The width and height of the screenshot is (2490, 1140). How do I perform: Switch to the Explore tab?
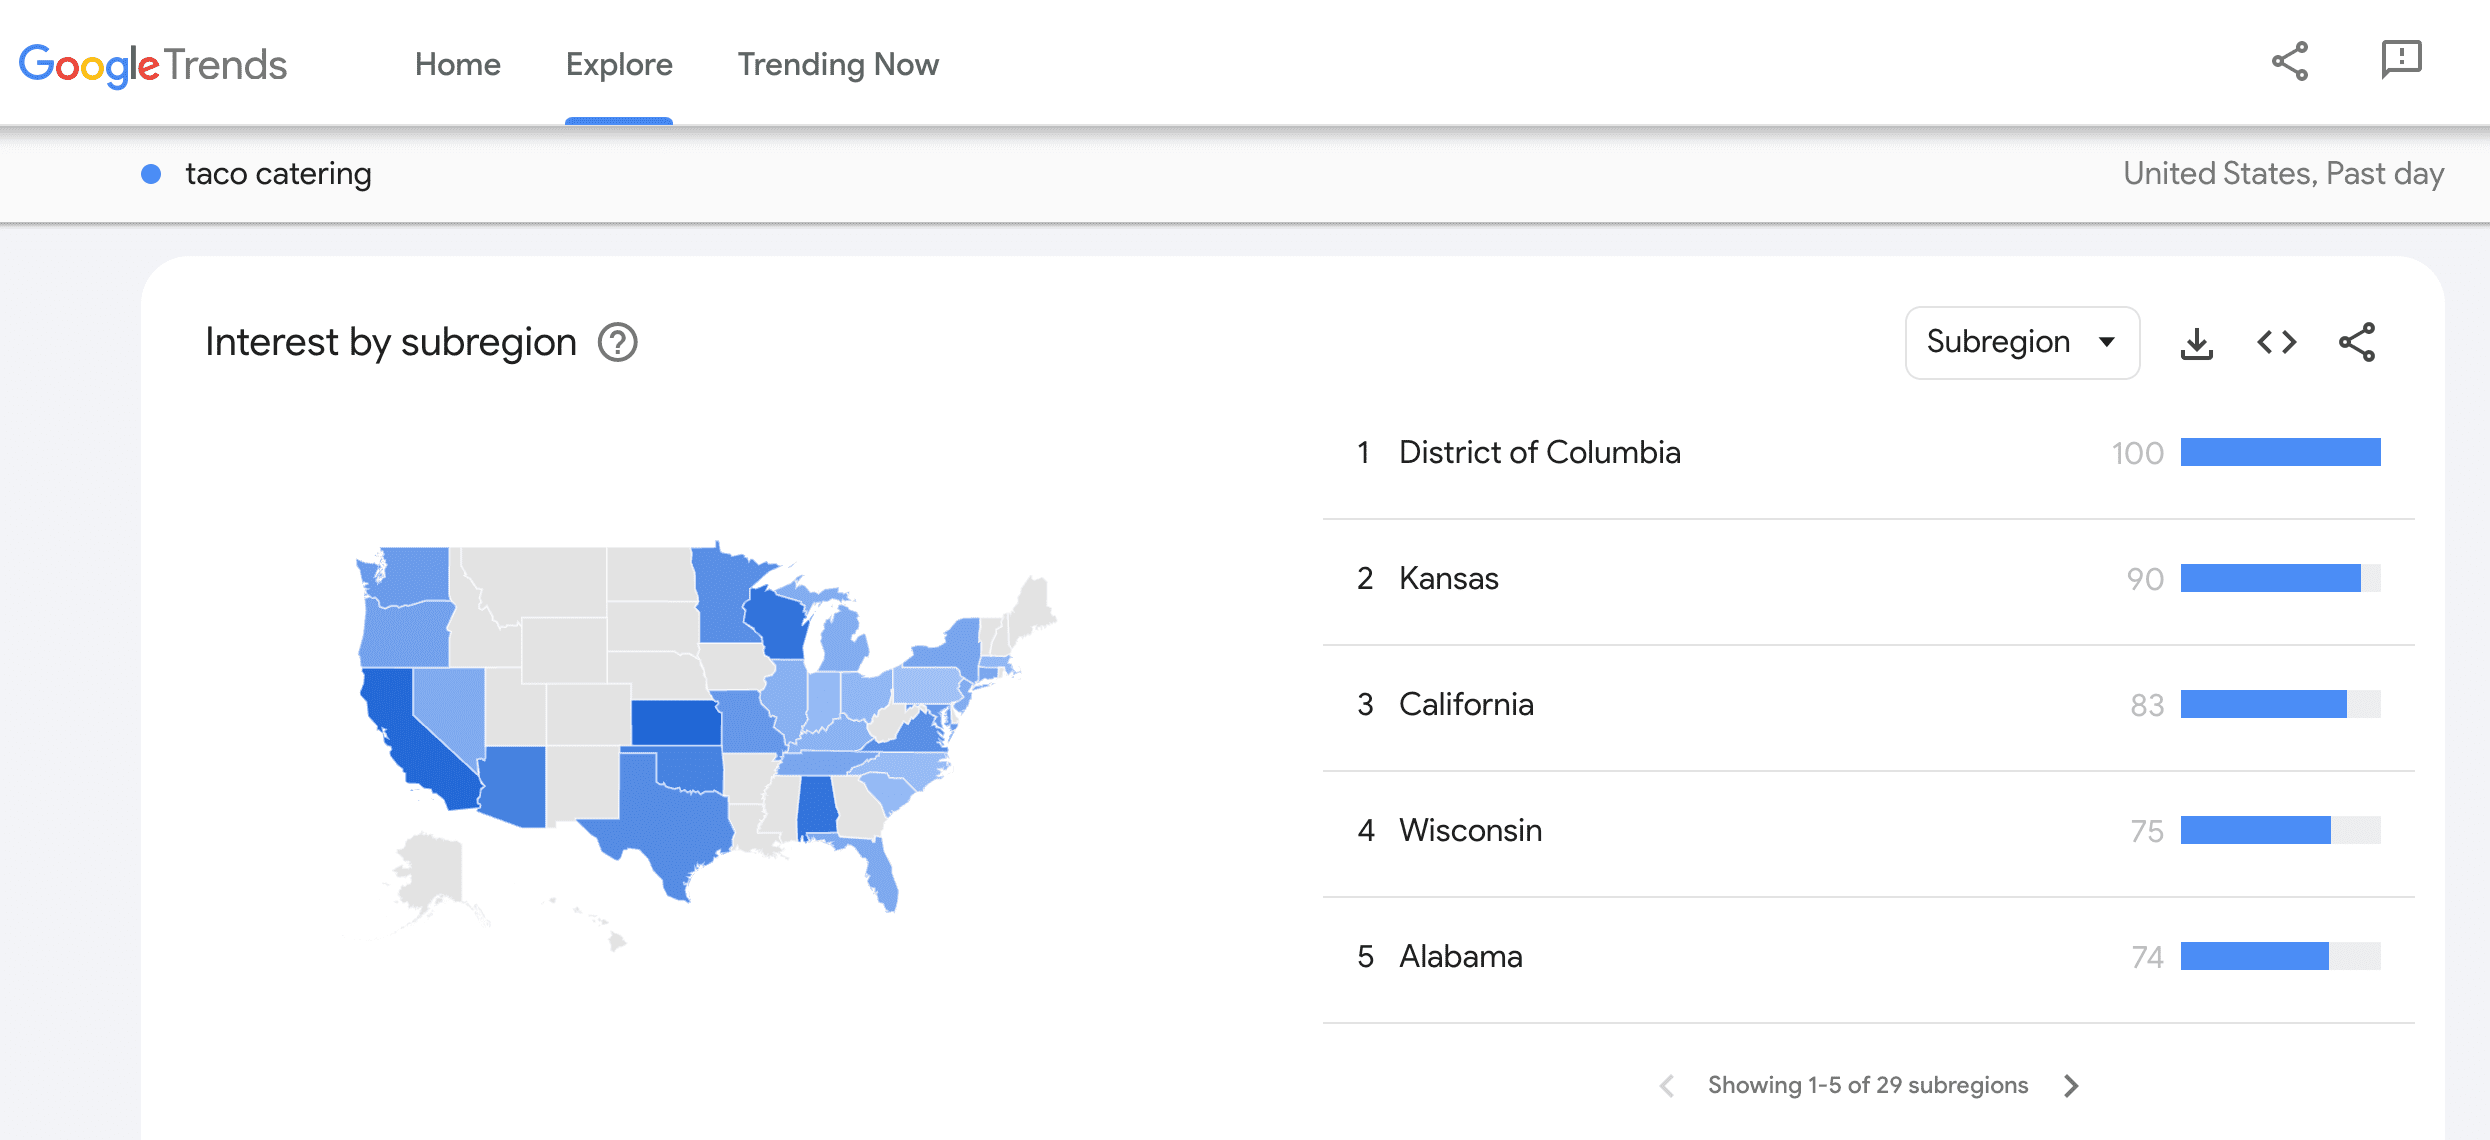pos(619,65)
